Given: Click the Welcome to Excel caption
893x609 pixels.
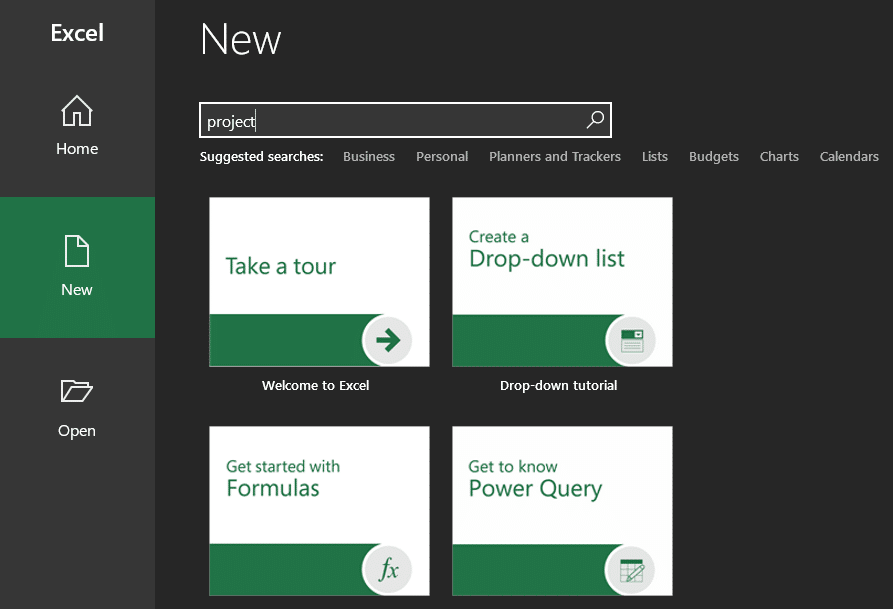Looking at the screenshot, I should 316,386.
